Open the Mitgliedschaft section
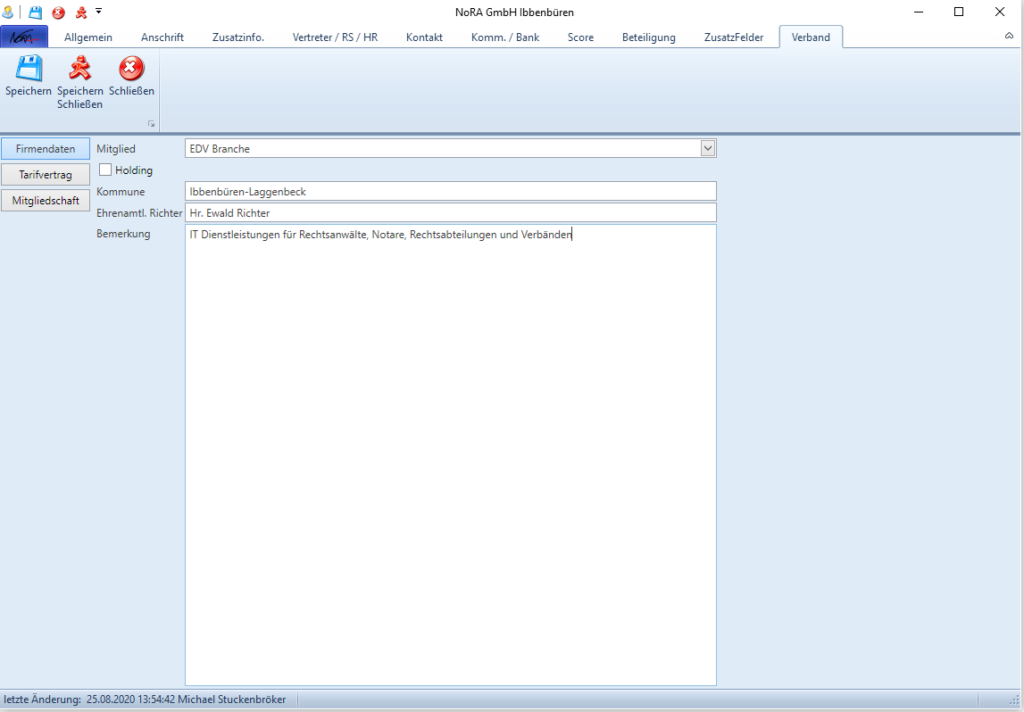The height and width of the screenshot is (712, 1024). [45, 201]
